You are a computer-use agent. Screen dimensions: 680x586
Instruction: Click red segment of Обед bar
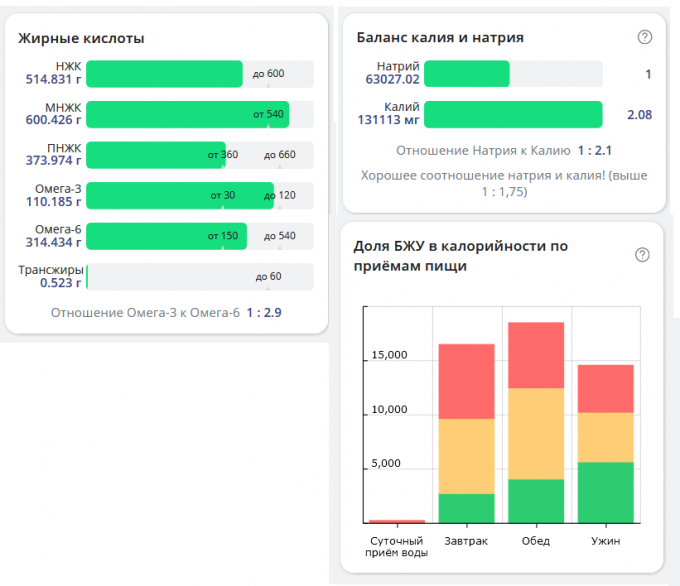click(536, 355)
